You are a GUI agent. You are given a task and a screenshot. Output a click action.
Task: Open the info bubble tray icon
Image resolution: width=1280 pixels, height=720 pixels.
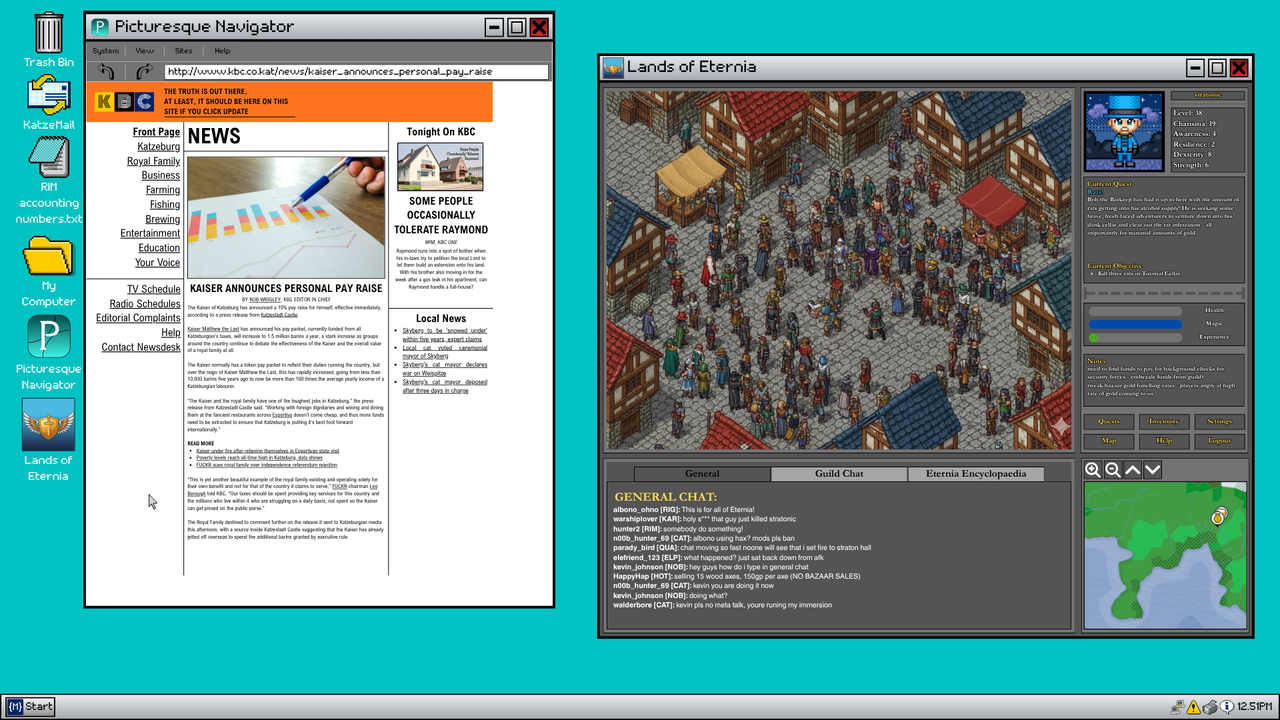[x=1226, y=707]
